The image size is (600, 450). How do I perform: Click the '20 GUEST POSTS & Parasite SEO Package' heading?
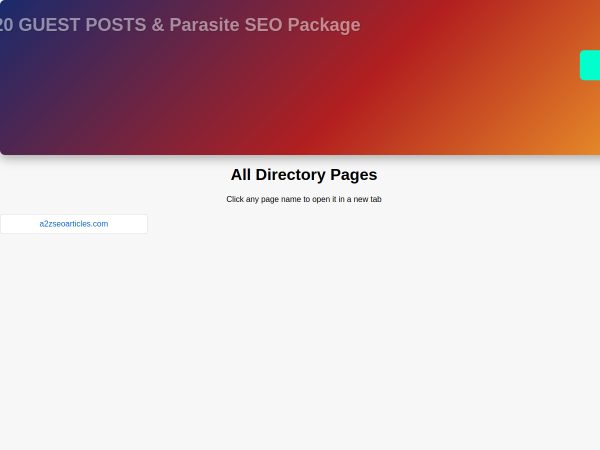179,25
